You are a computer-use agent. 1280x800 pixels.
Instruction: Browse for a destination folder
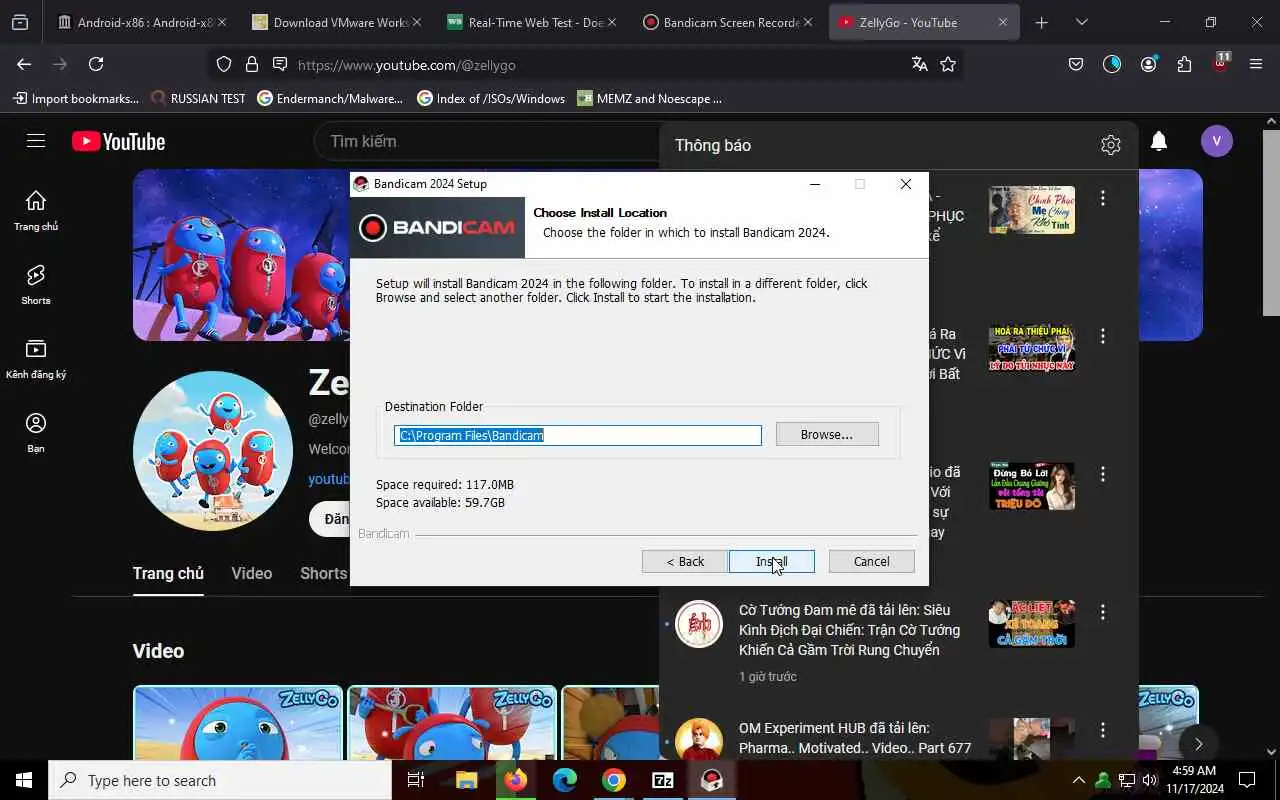click(x=827, y=434)
